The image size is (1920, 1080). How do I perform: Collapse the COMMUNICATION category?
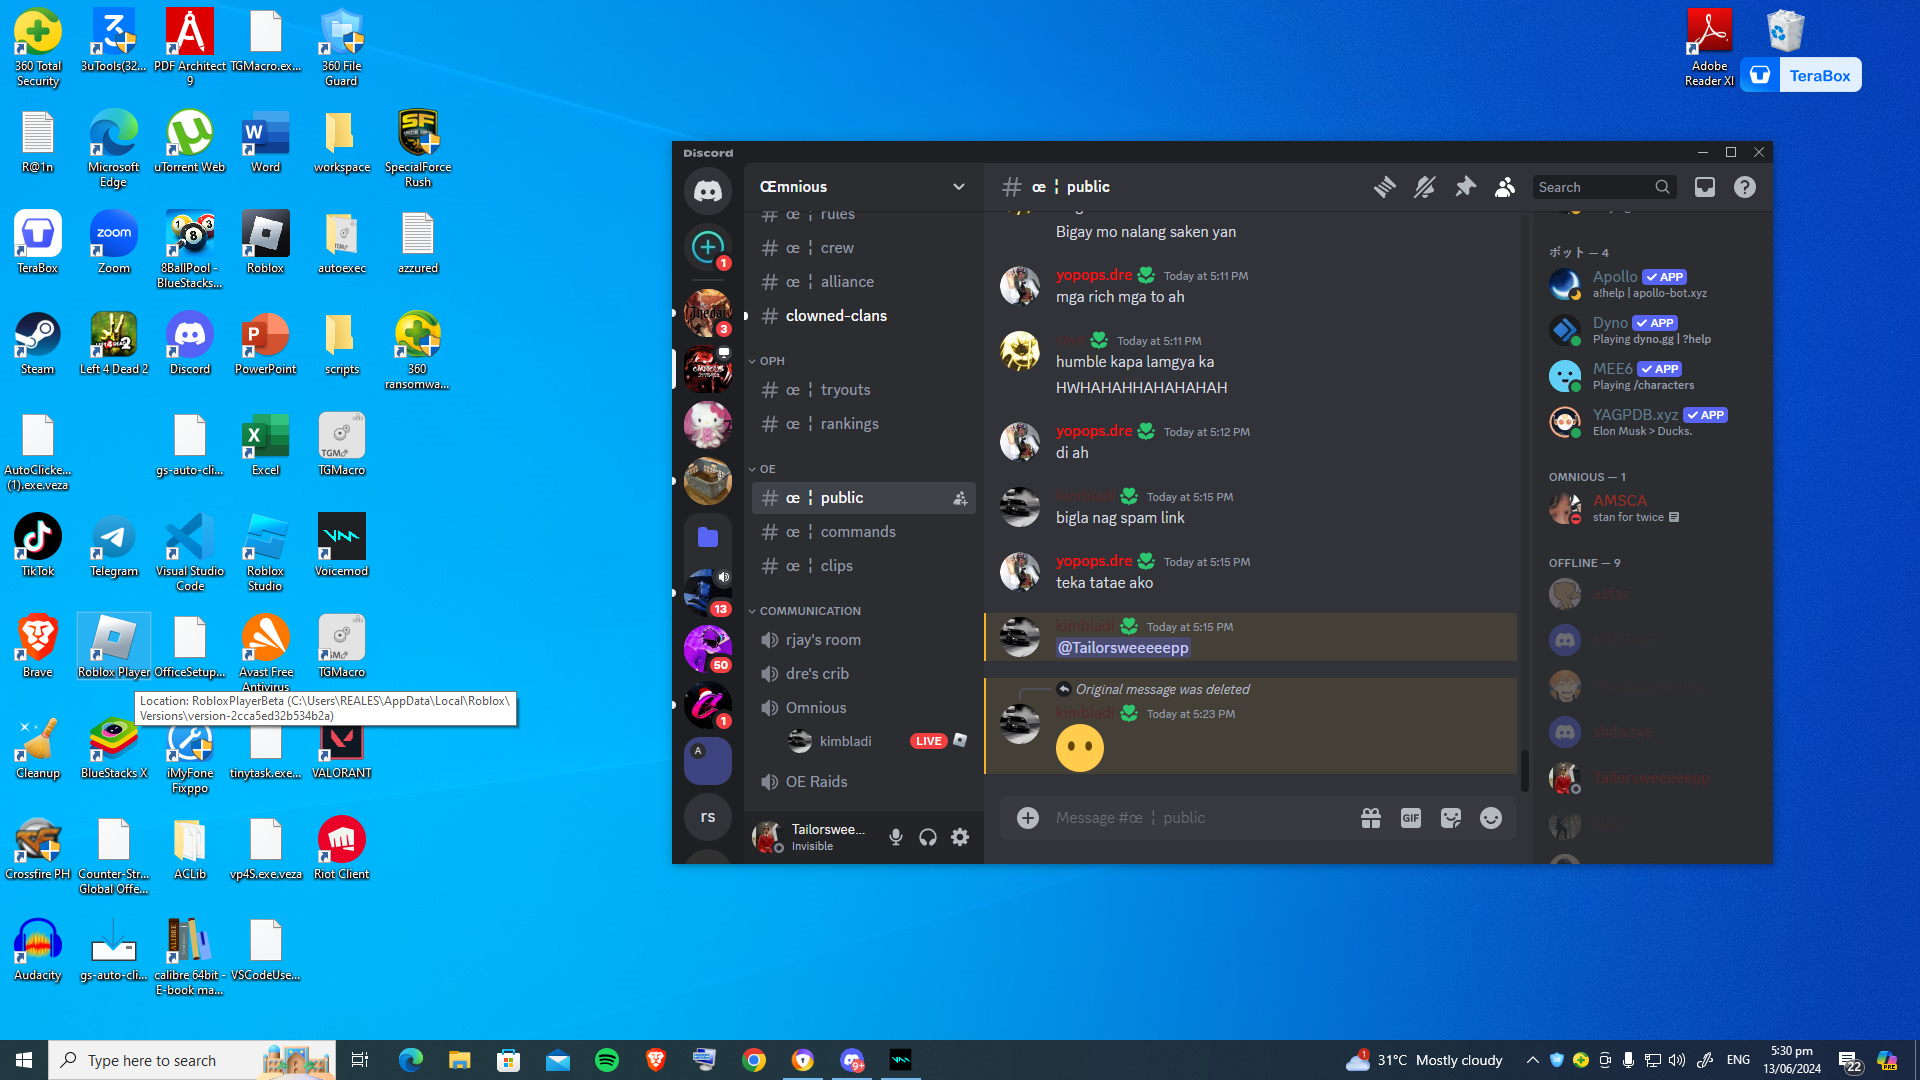click(808, 611)
